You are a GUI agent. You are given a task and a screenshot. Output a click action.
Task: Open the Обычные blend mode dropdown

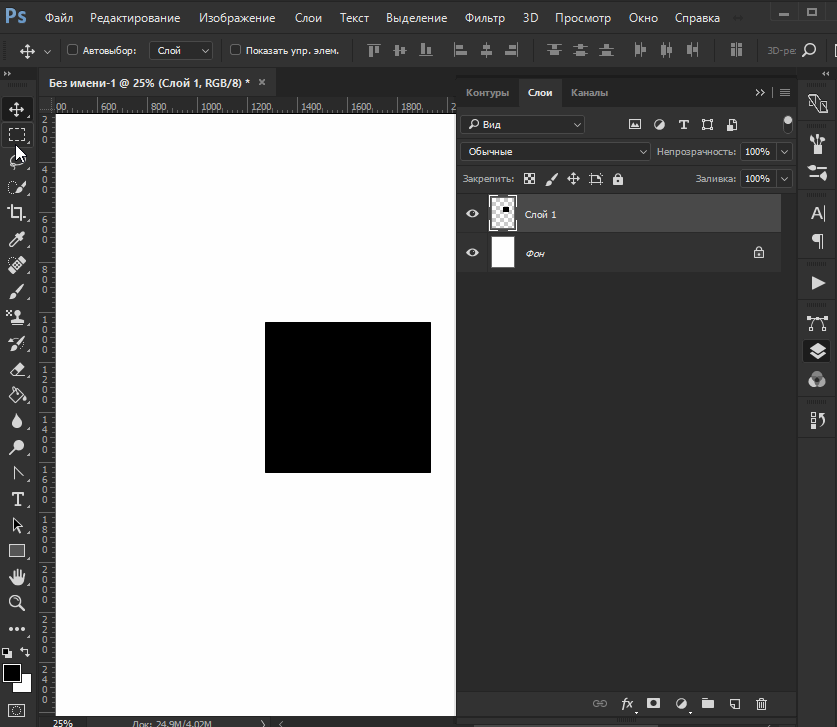pyautogui.click(x=555, y=152)
